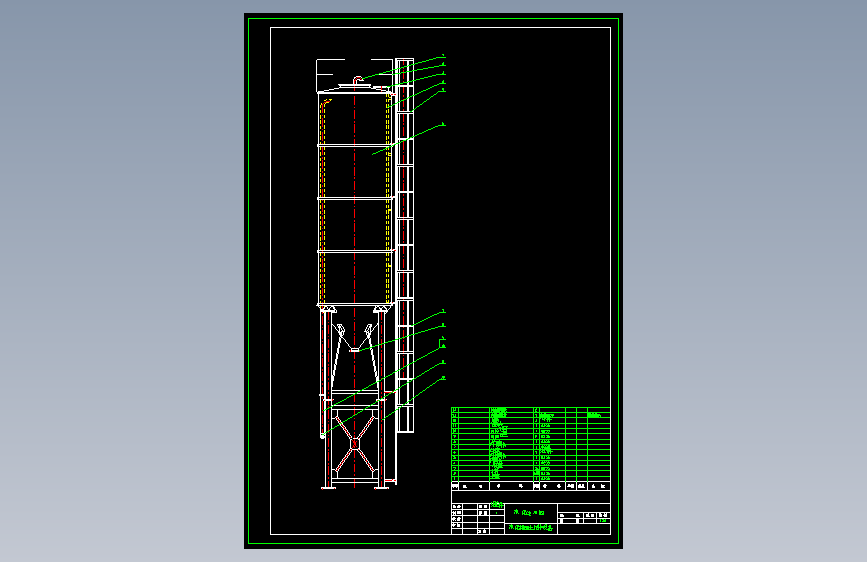Select the green parts list table

[531, 445]
